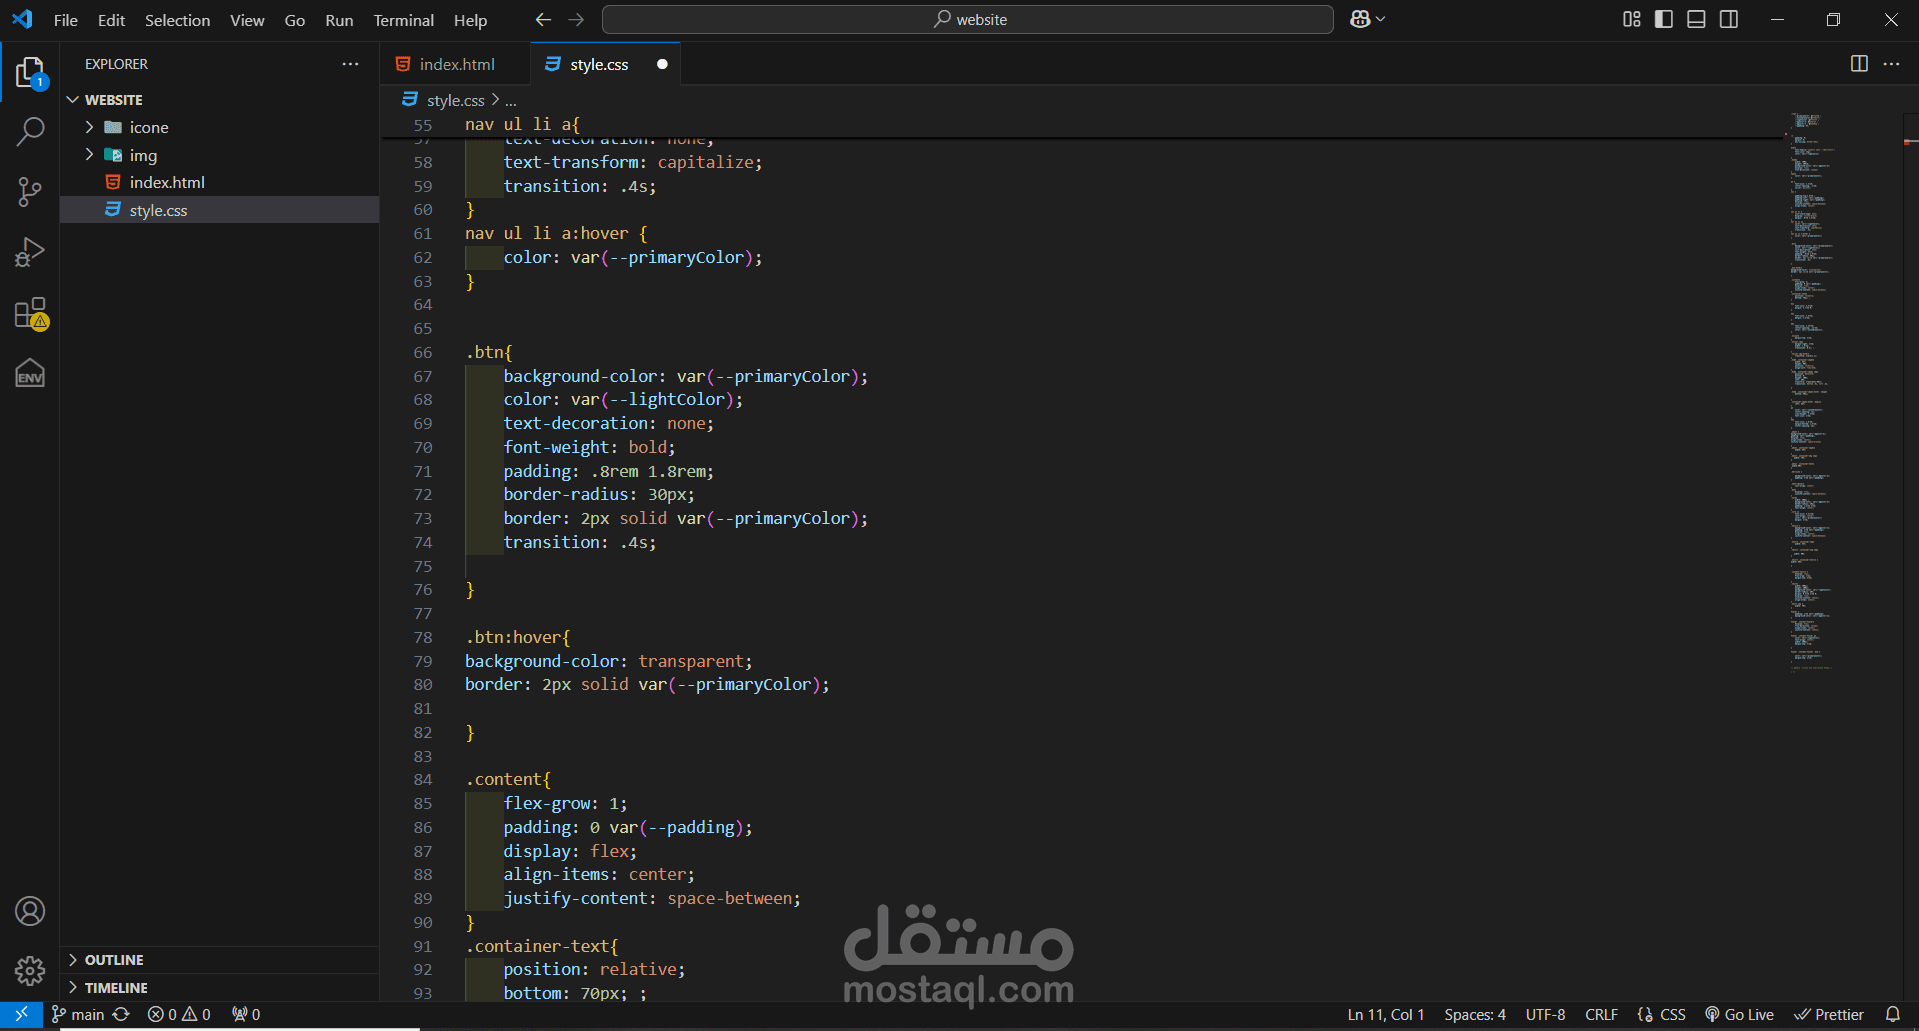The width and height of the screenshot is (1919, 1031).
Task: Collapse the WEBSITE folder section
Action: pyautogui.click(x=220, y=100)
